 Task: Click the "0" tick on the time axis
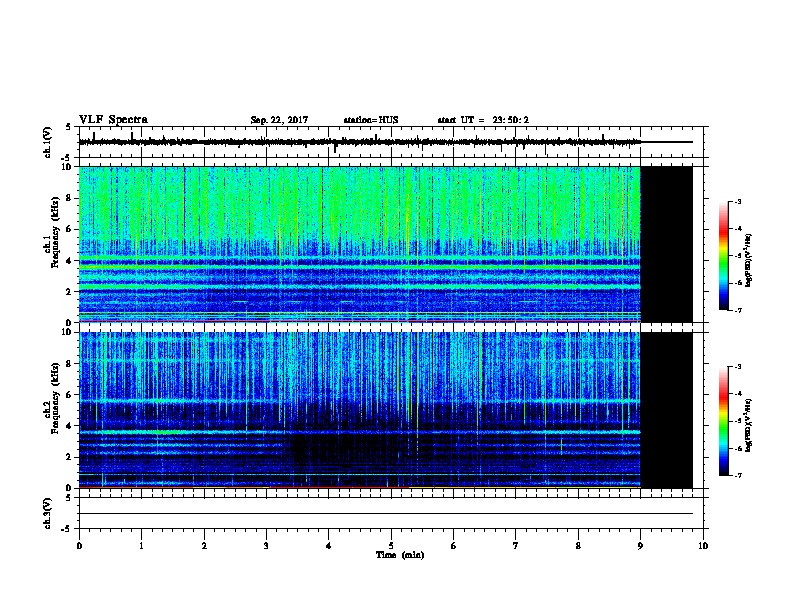coord(79,546)
